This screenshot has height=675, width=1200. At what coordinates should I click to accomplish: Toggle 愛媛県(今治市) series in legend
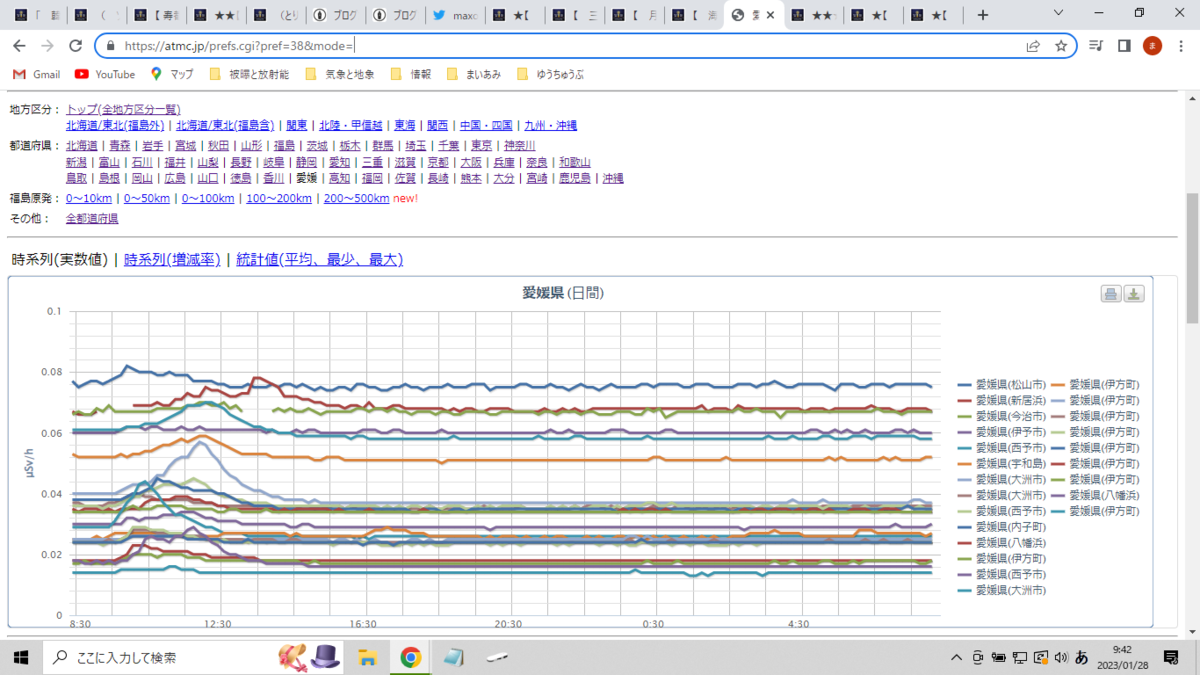[1003, 416]
